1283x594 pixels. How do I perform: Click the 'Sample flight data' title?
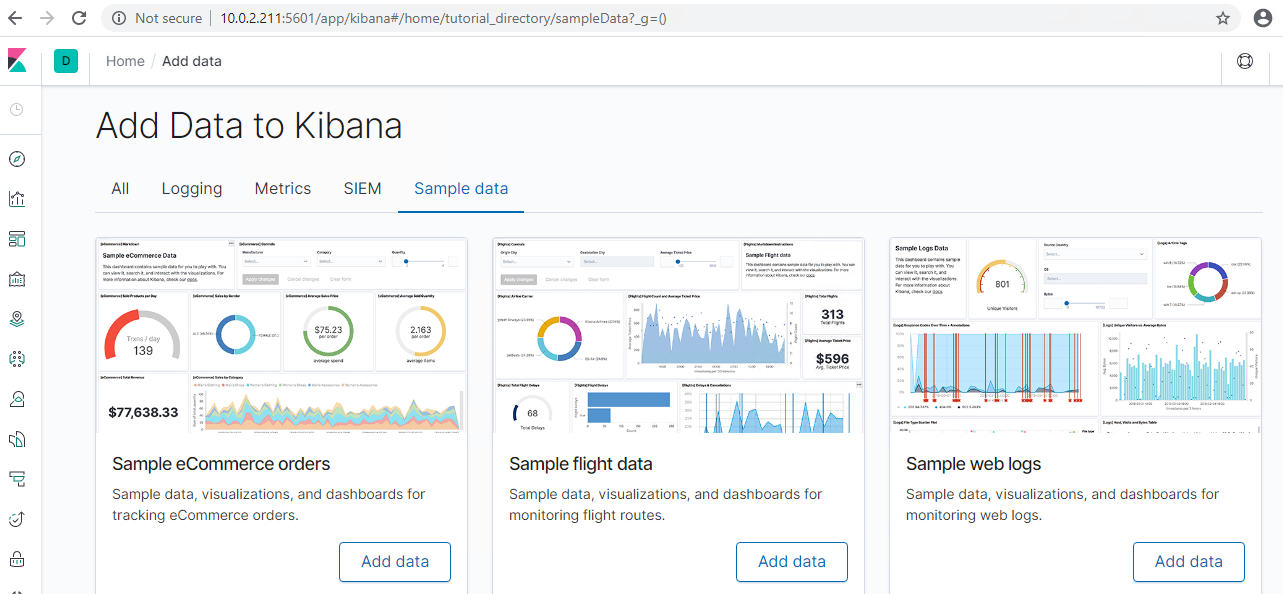tap(581, 464)
